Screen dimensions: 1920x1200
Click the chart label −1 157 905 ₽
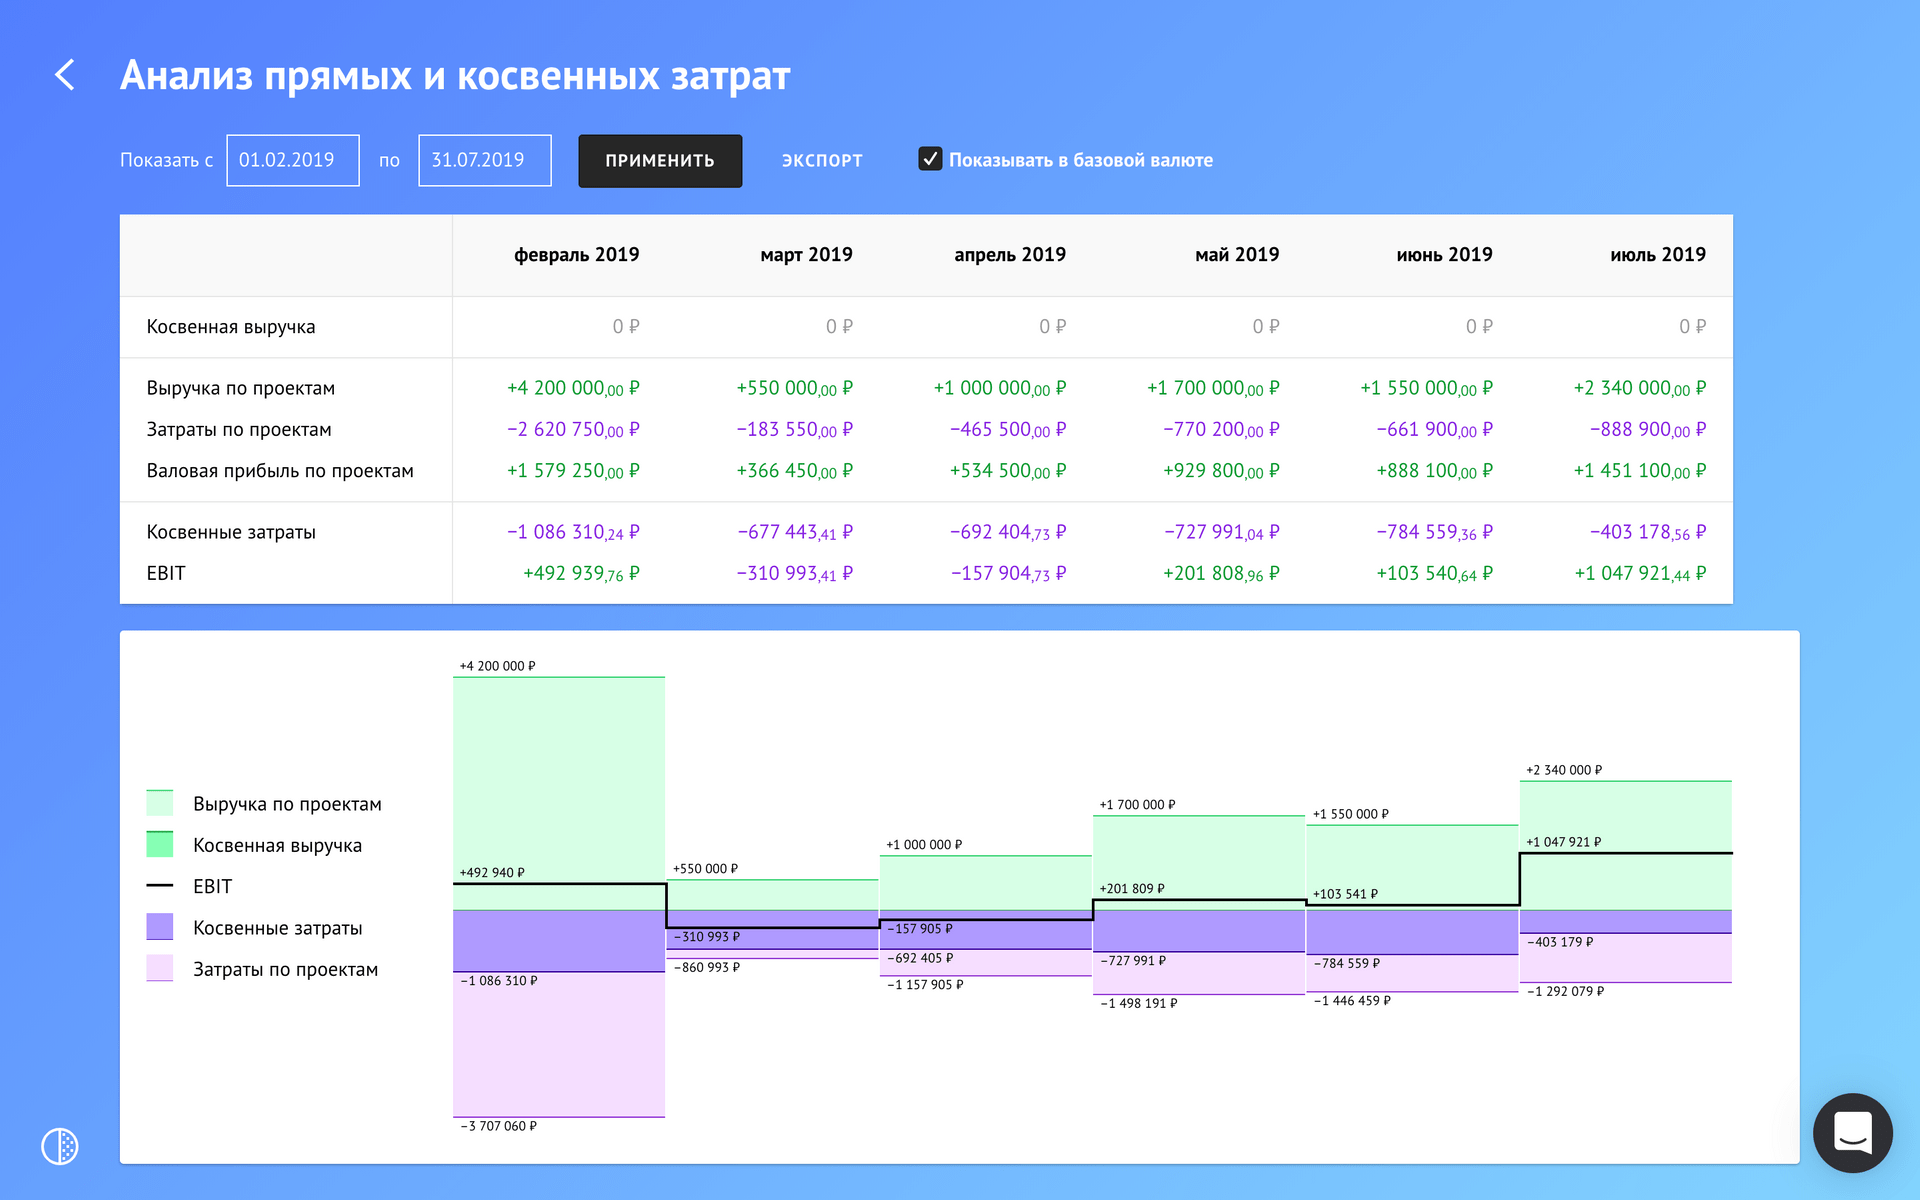925,985
